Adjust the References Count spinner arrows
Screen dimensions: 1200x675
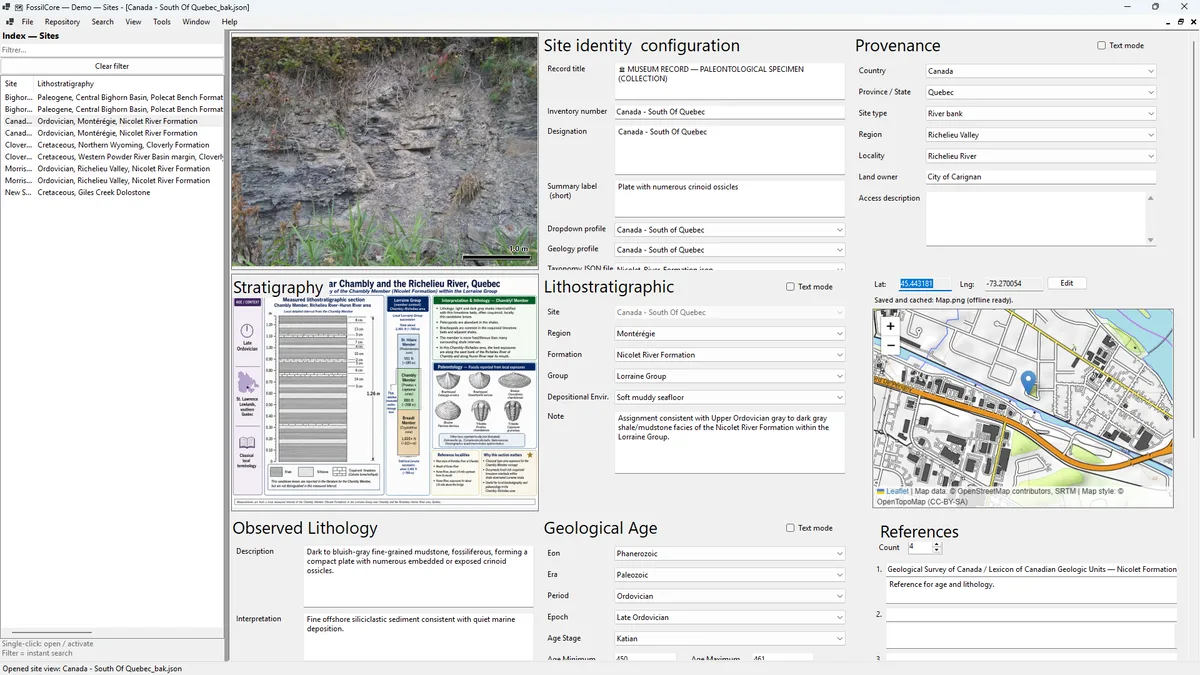pyautogui.click(x=936, y=547)
